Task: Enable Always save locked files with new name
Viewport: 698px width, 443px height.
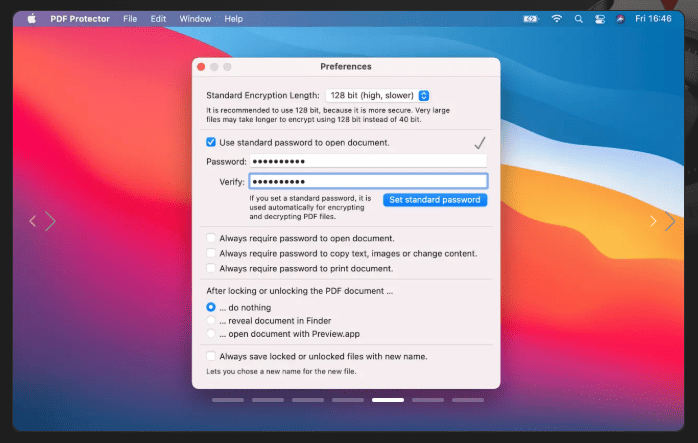Action: 211,356
